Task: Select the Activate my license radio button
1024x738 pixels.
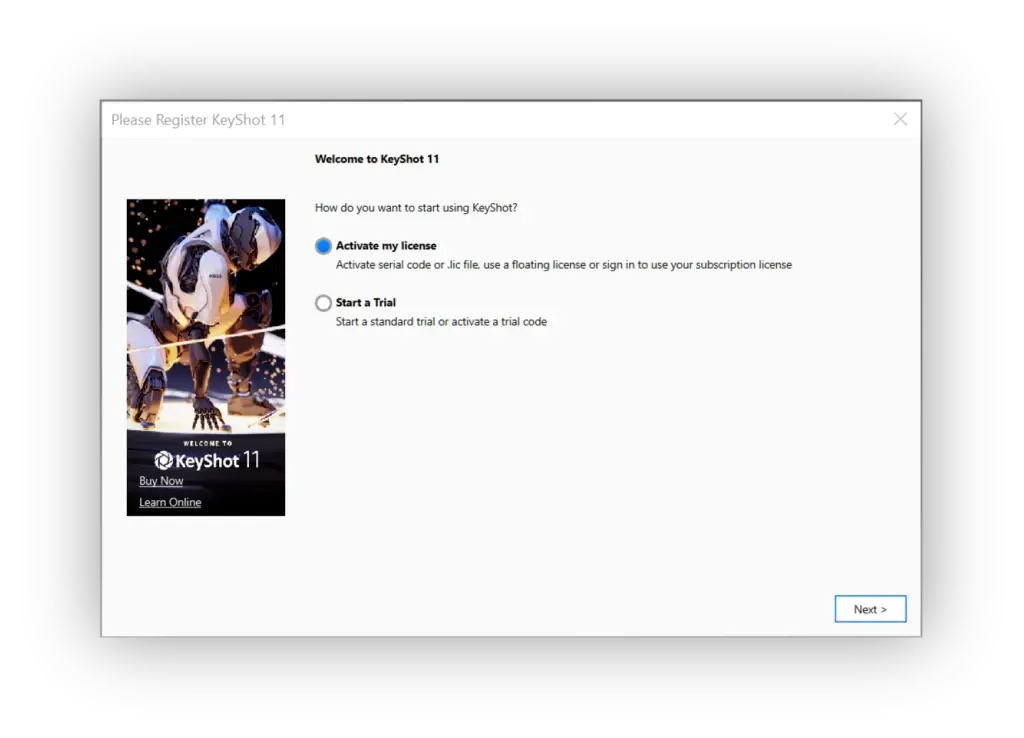Action: (x=323, y=246)
